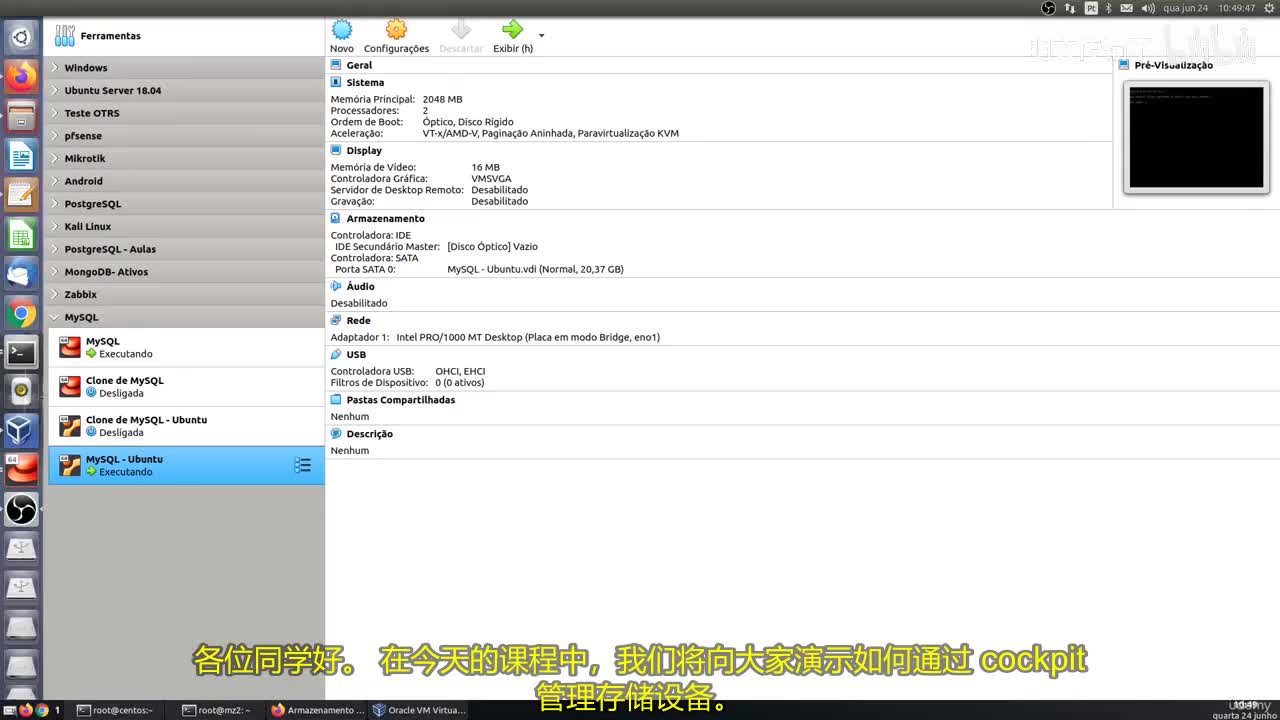The image size is (1280, 720).
Task: Select Clone de MySQL - Ubuntu machine
Action: 187,426
